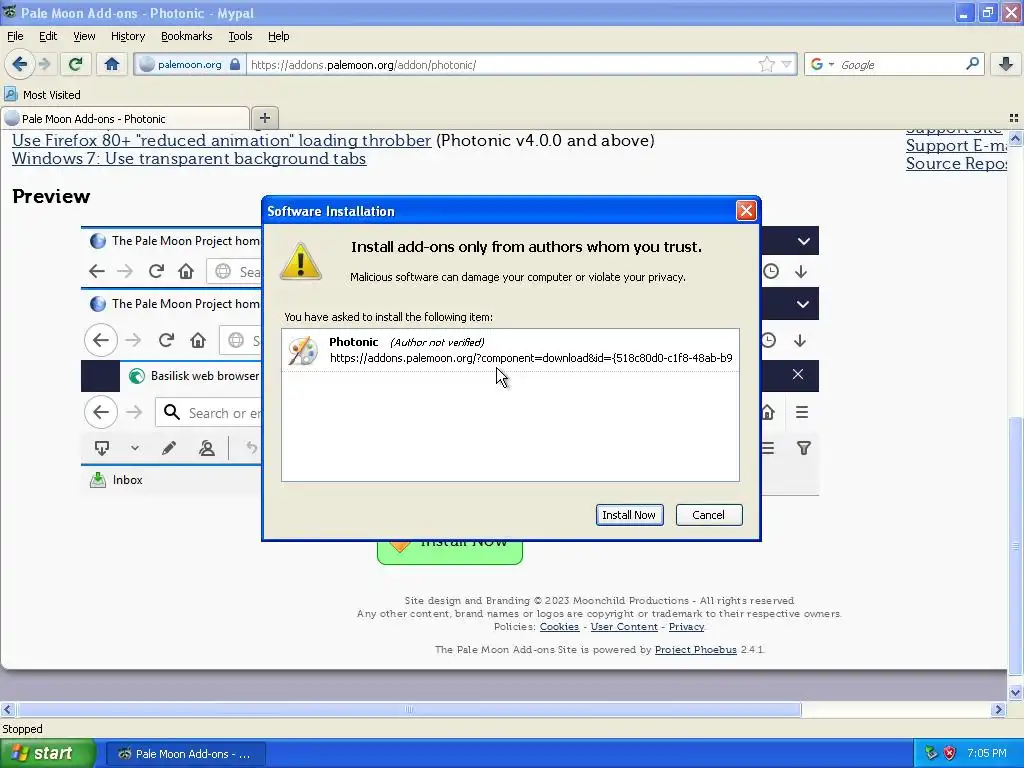Open the Downloads arrow button

pos(1006,63)
